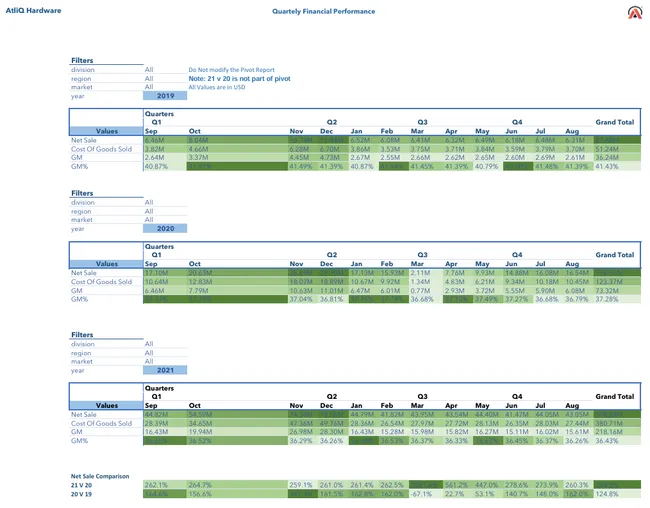The height and width of the screenshot is (508, 650).
Task: Click the Values header in the 2021 pivot table
Action: coord(107,406)
